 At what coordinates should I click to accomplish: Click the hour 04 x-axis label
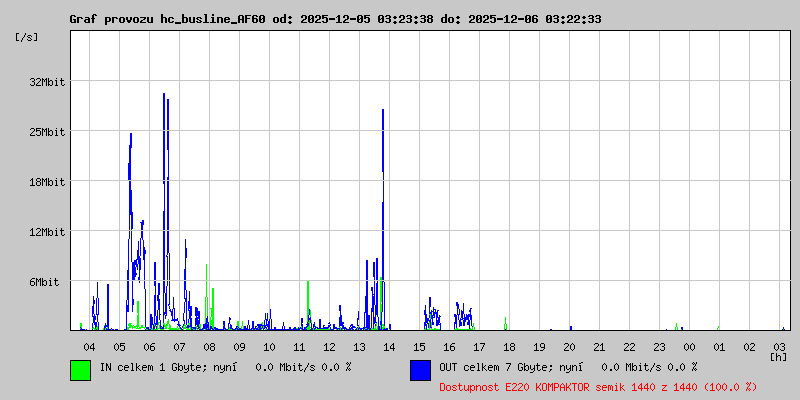click(x=89, y=347)
